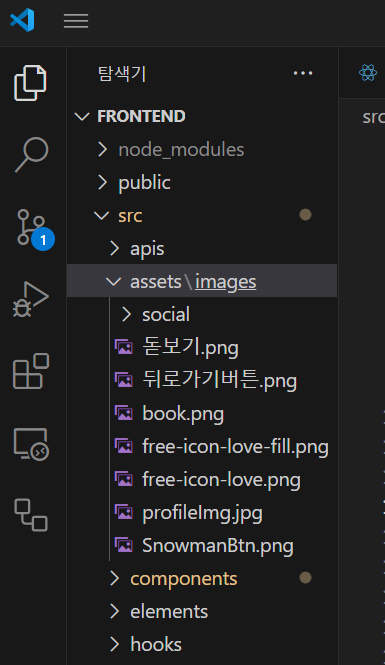
Task: Open Source Control with one pending change
Action: pyautogui.click(x=34, y=228)
